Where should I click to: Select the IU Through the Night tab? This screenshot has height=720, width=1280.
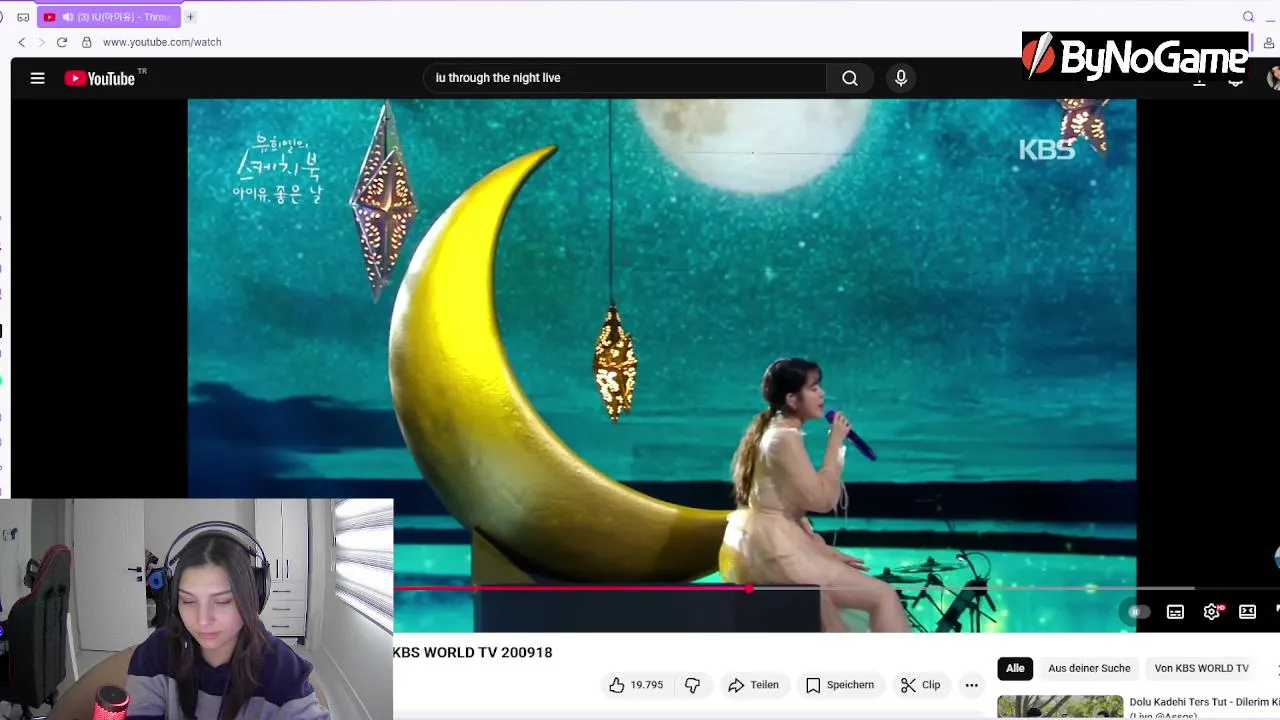110,17
